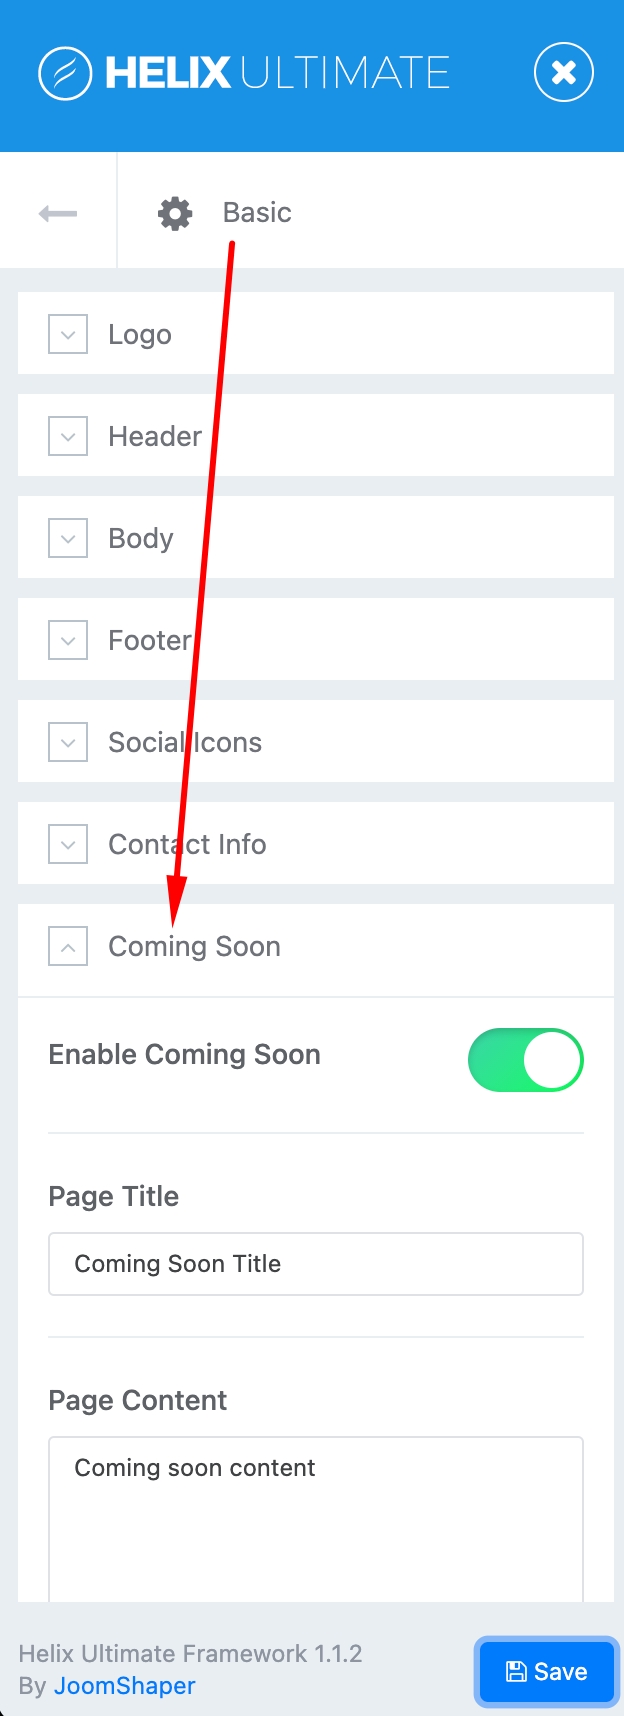Click the Page Title input field
This screenshot has width=624, height=1716.
coord(316,1264)
